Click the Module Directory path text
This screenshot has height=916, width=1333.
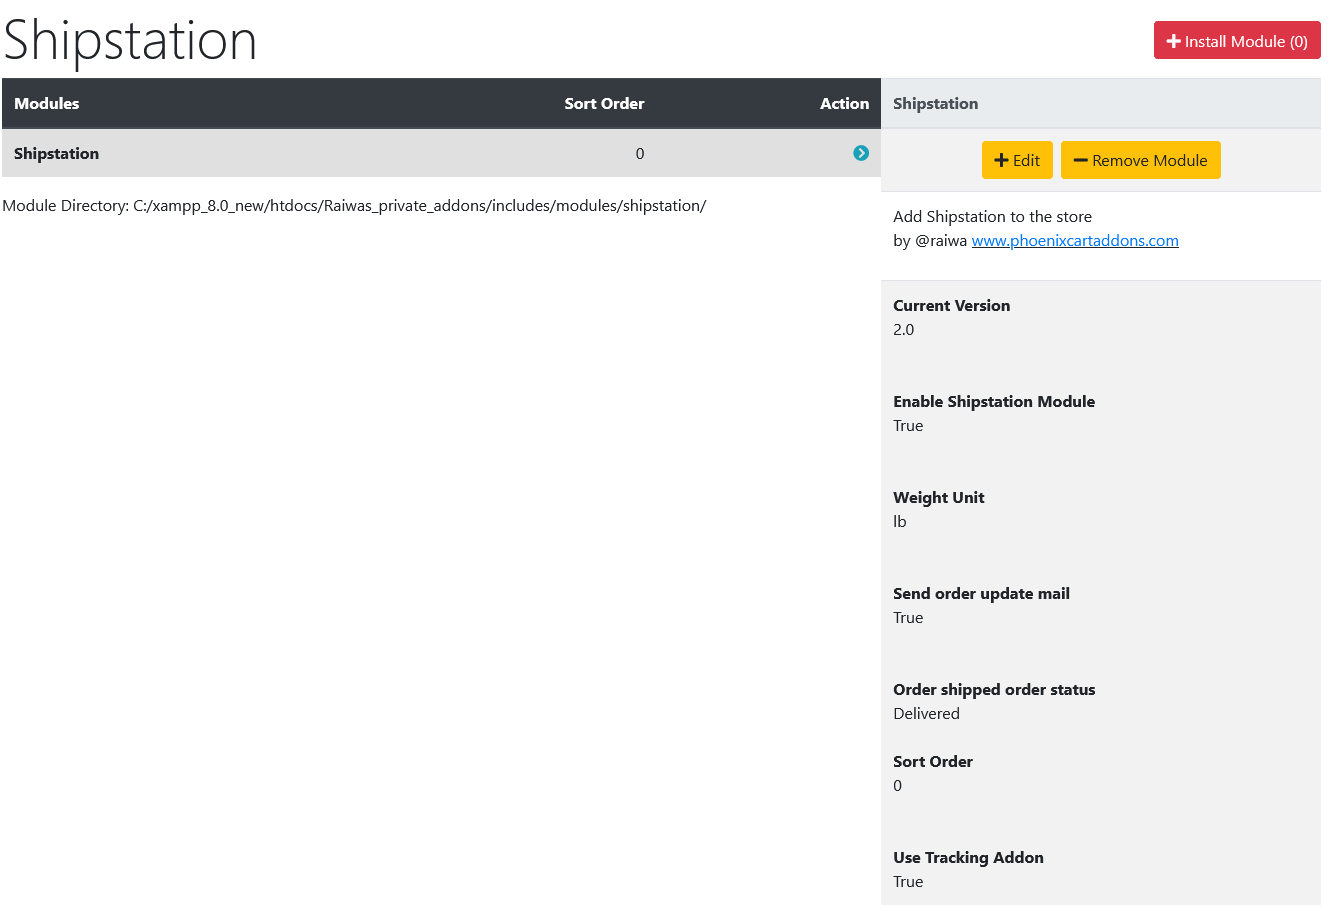354,205
